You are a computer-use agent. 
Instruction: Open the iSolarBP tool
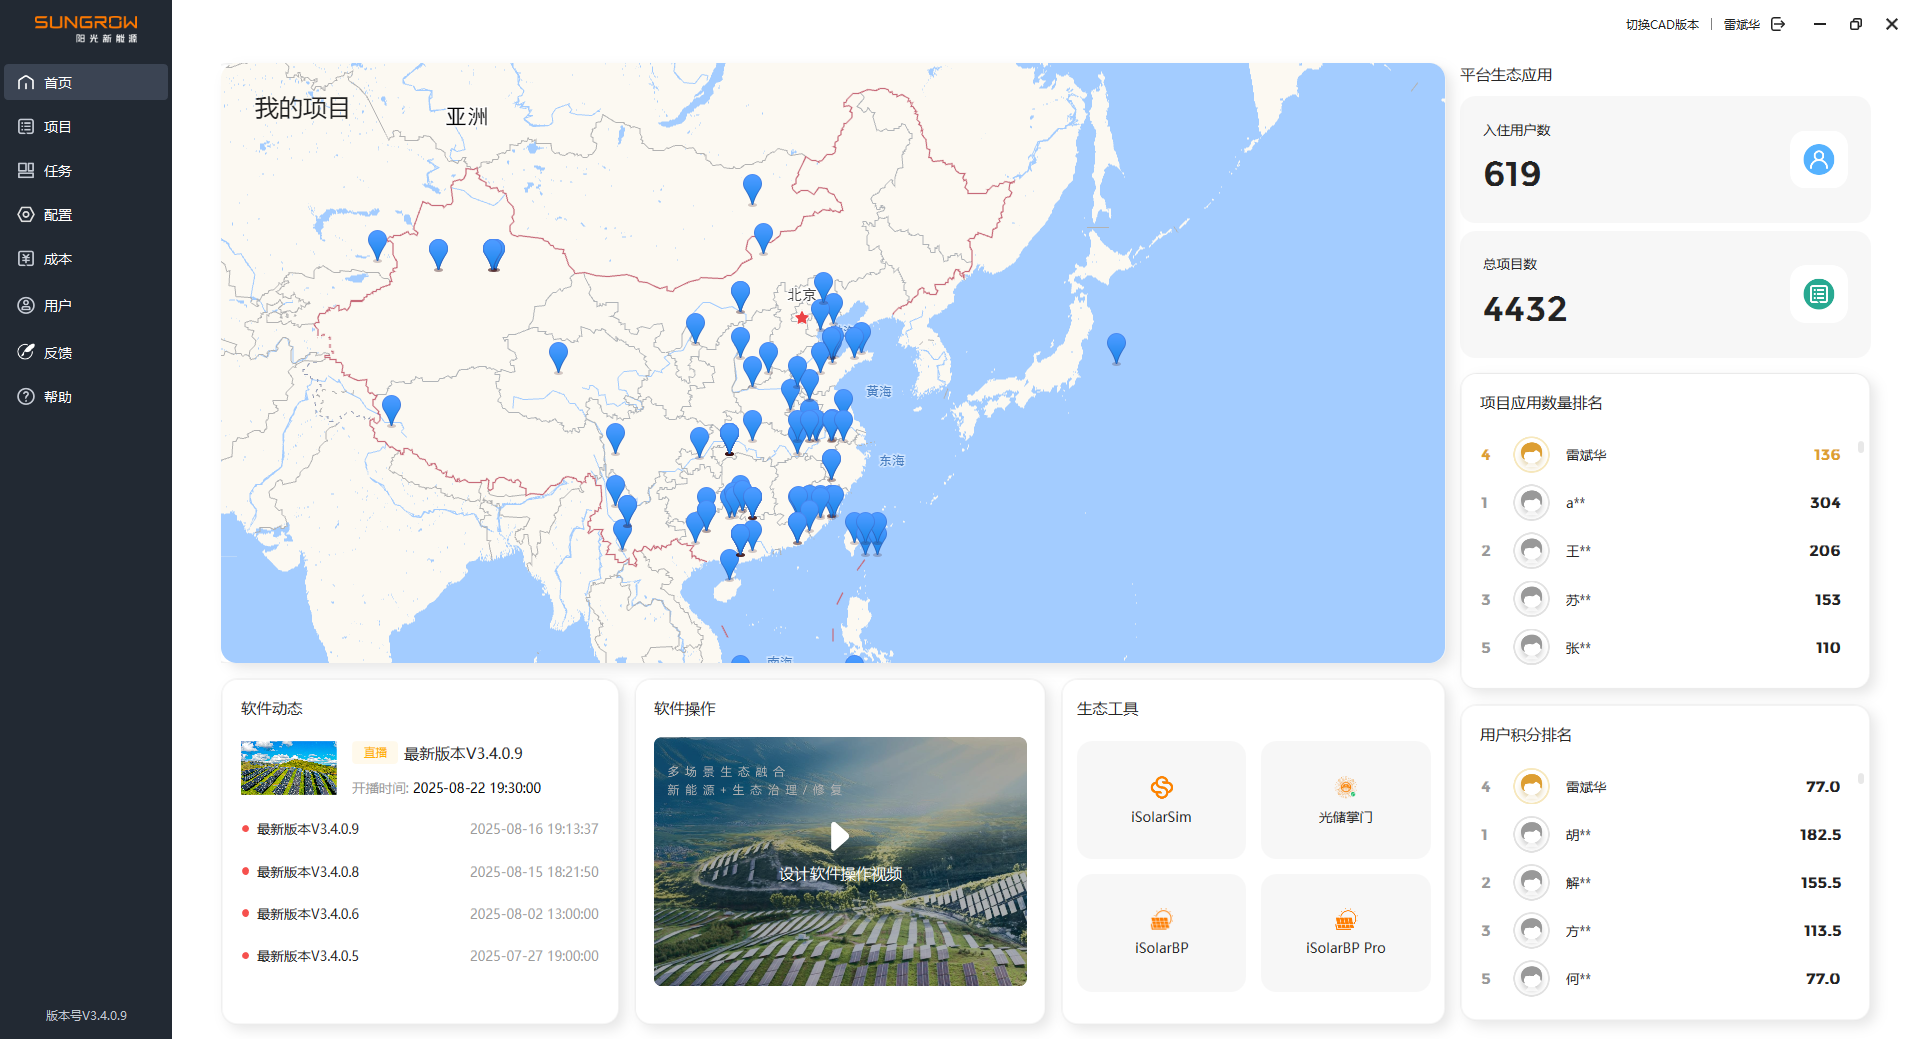(1161, 932)
